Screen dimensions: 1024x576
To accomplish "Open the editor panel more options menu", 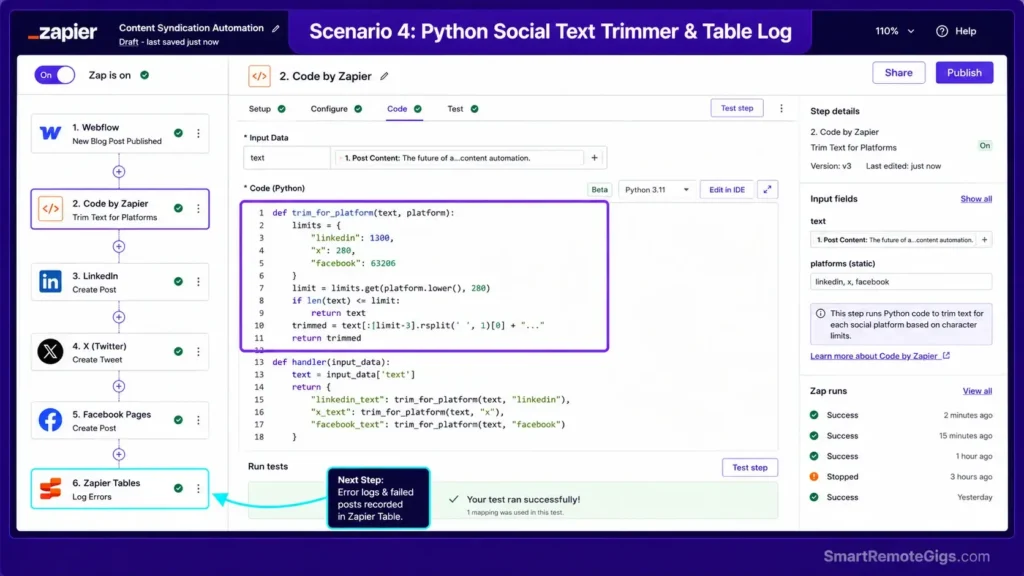I will pyautogui.click(x=781, y=108).
